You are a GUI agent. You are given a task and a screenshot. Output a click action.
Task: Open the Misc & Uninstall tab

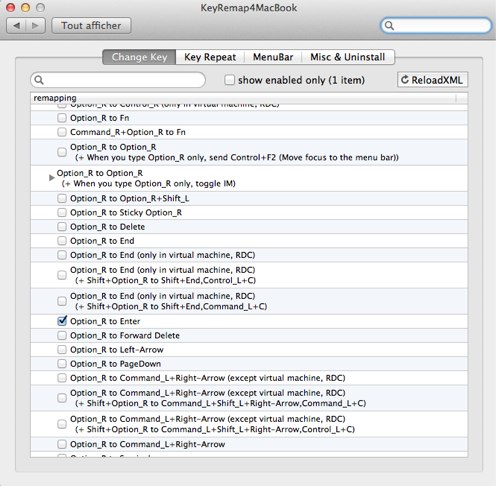click(x=348, y=57)
